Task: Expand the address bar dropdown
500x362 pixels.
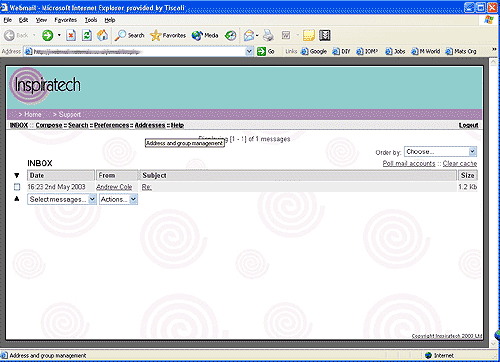Action: pos(249,51)
